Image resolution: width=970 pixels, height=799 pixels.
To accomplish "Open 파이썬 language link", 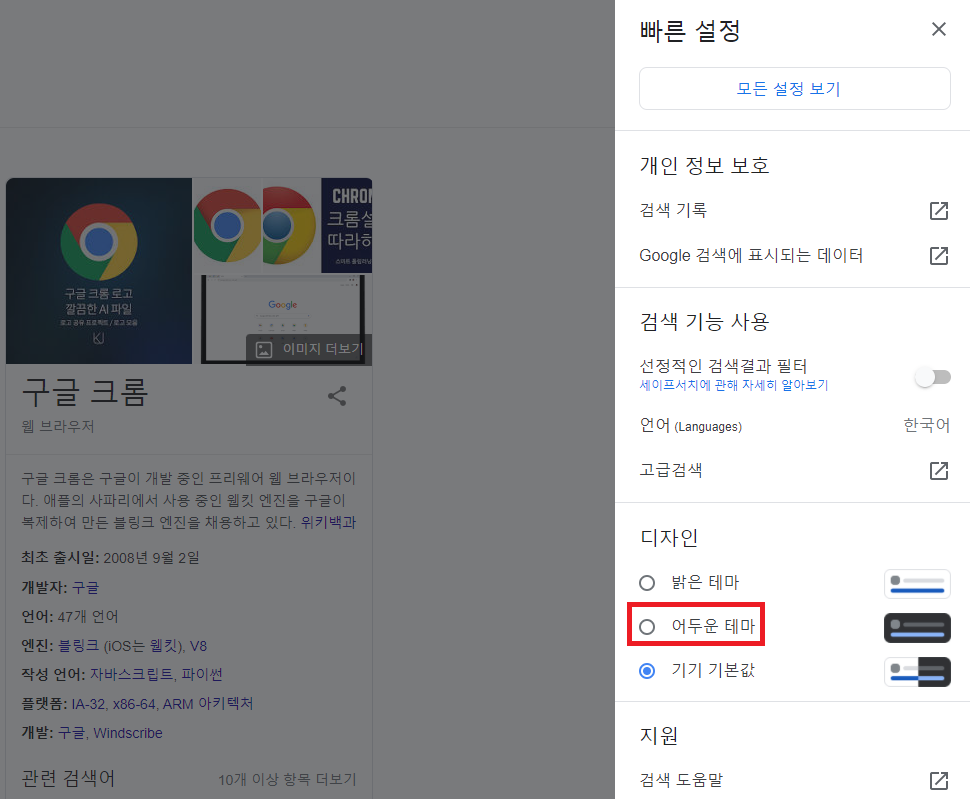I will click(x=202, y=675).
